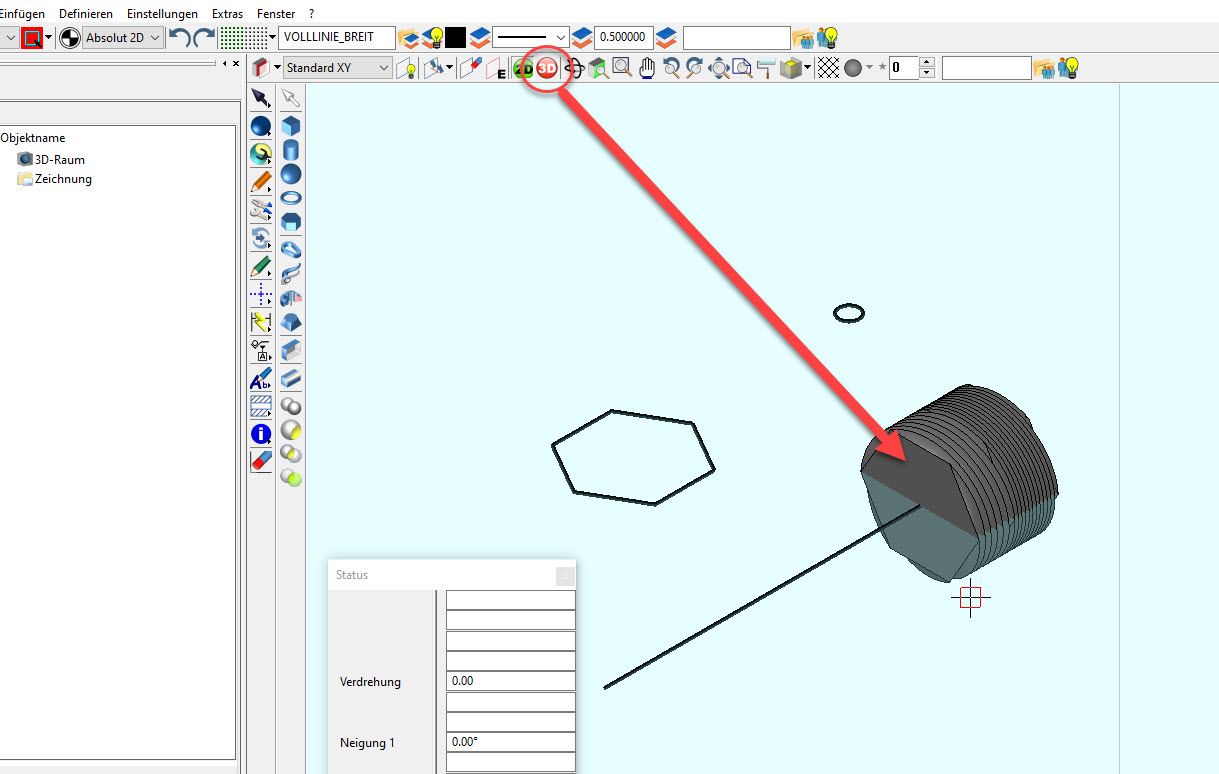Viewport: 1219px width, 774px height.
Task: Open the red selection frame dropdown arrow
Action: (48, 38)
